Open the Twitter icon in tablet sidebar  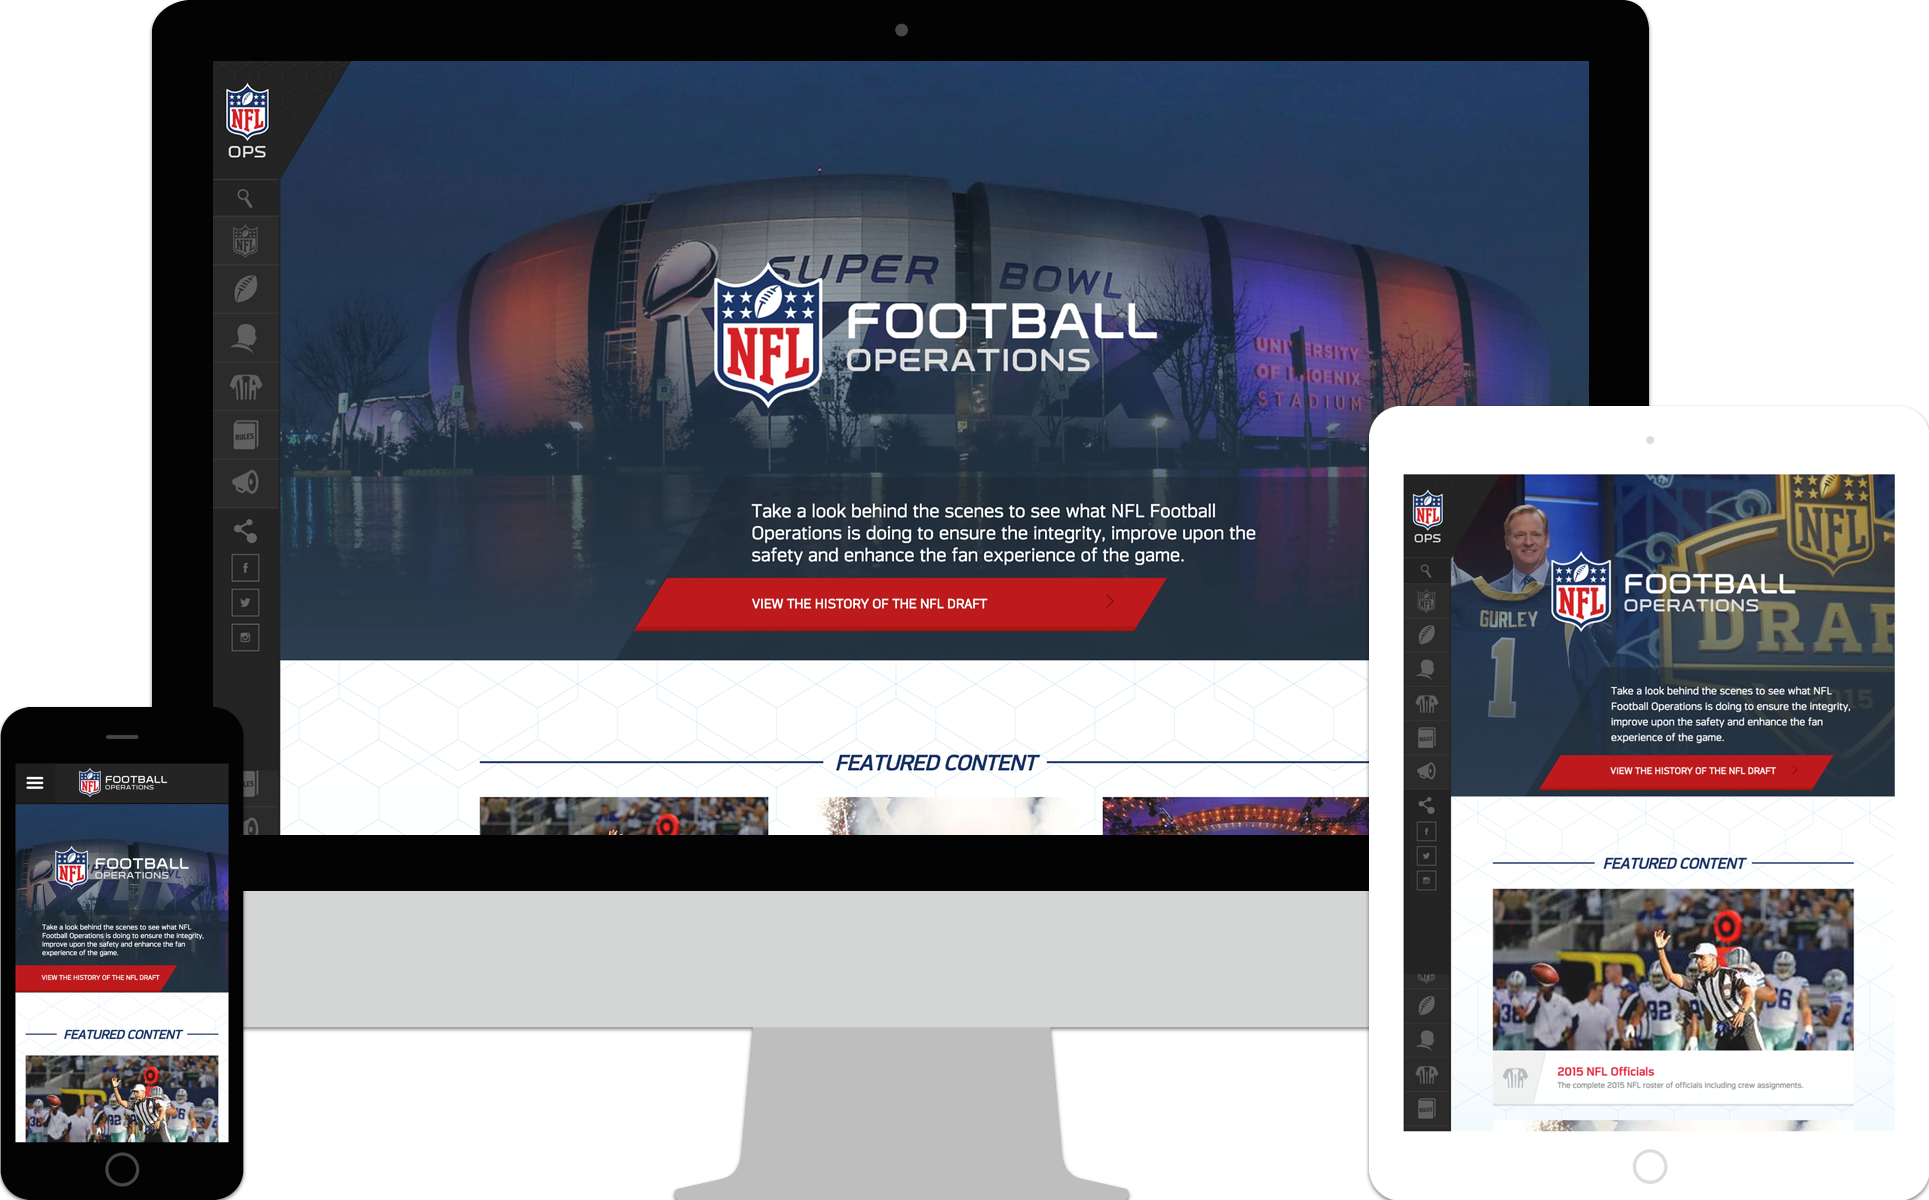pyautogui.click(x=1427, y=856)
